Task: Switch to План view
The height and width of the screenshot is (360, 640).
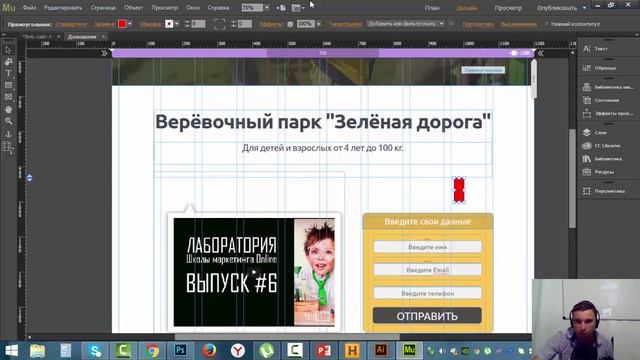Action: click(x=432, y=8)
